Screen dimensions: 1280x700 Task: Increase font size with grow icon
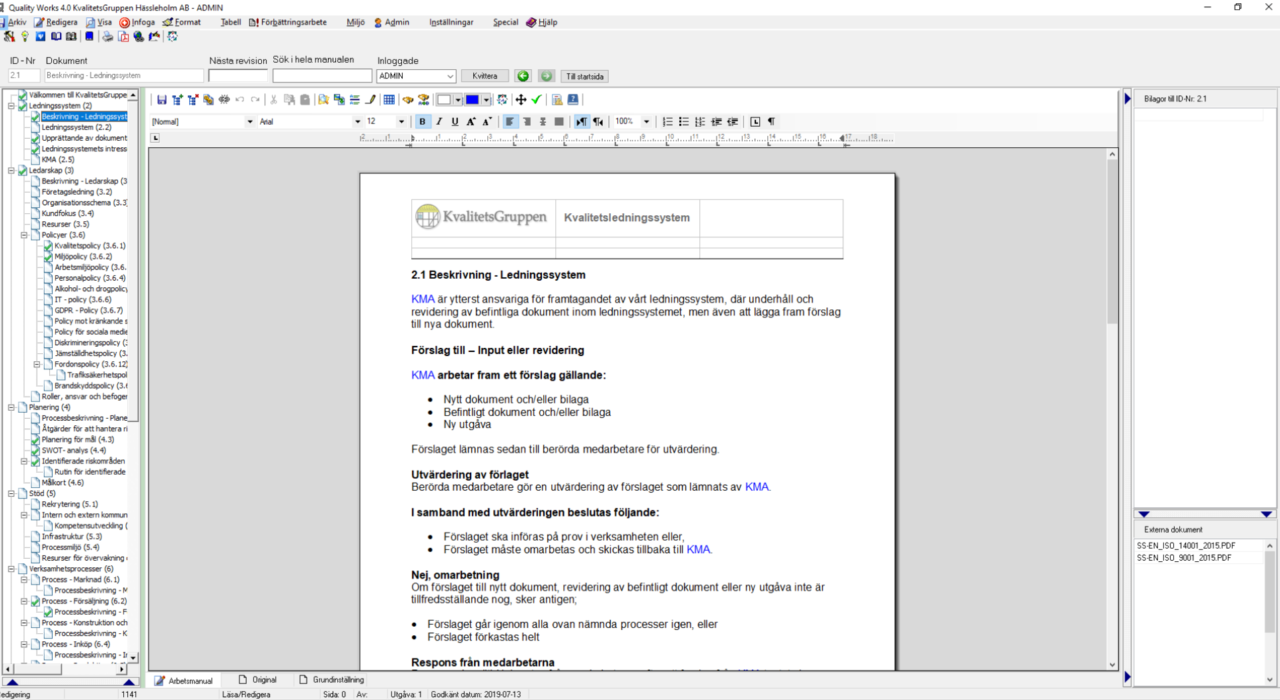471,121
